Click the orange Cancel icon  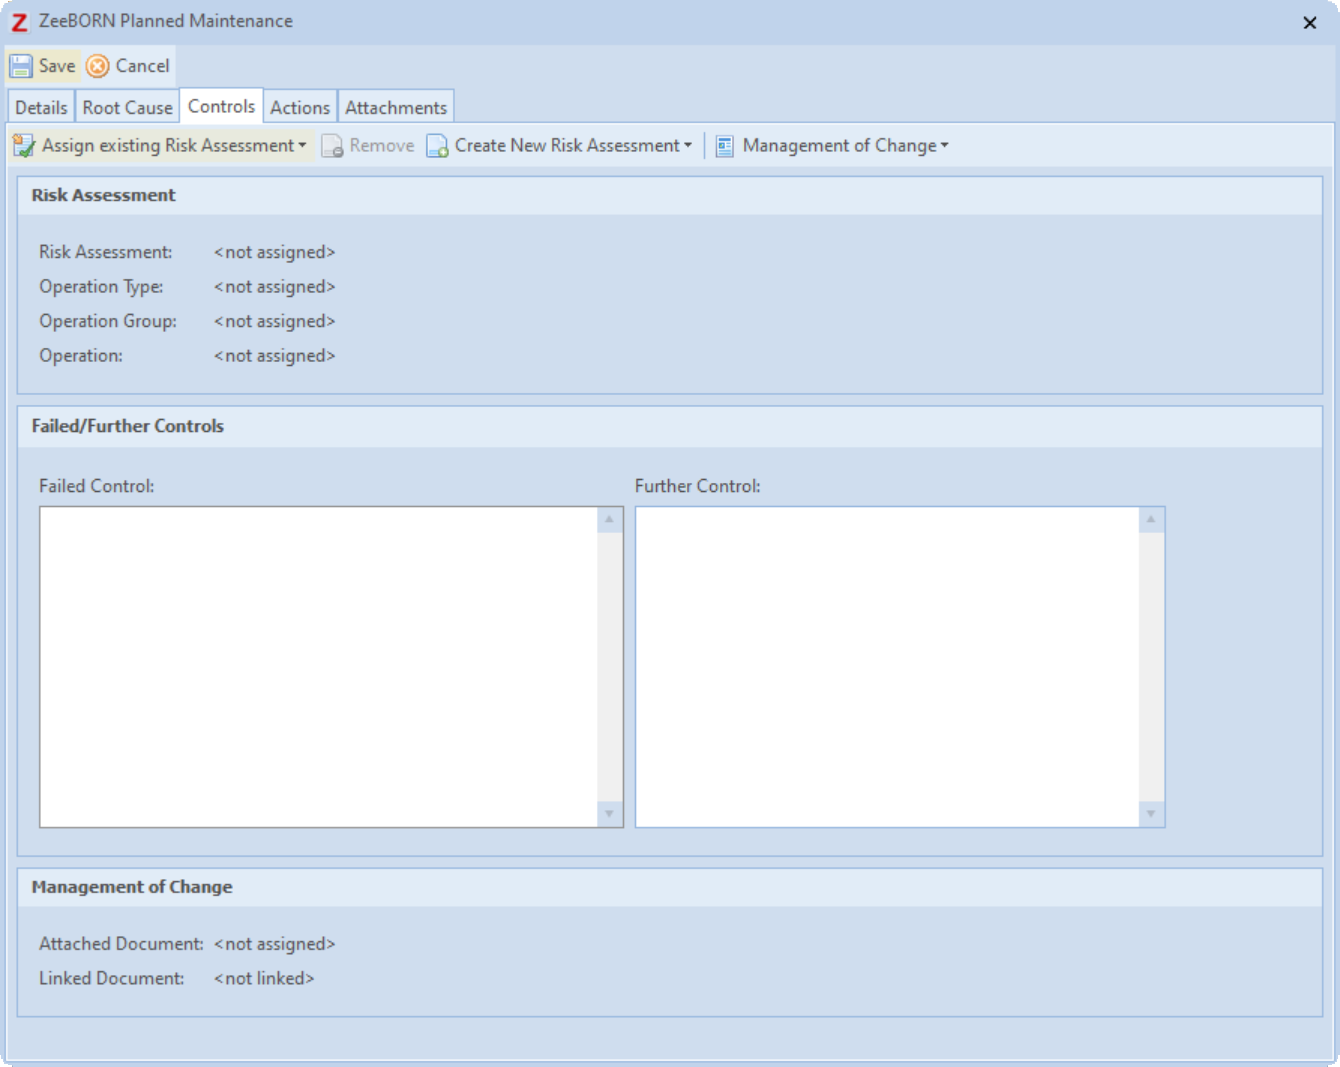pyautogui.click(x=98, y=66)
